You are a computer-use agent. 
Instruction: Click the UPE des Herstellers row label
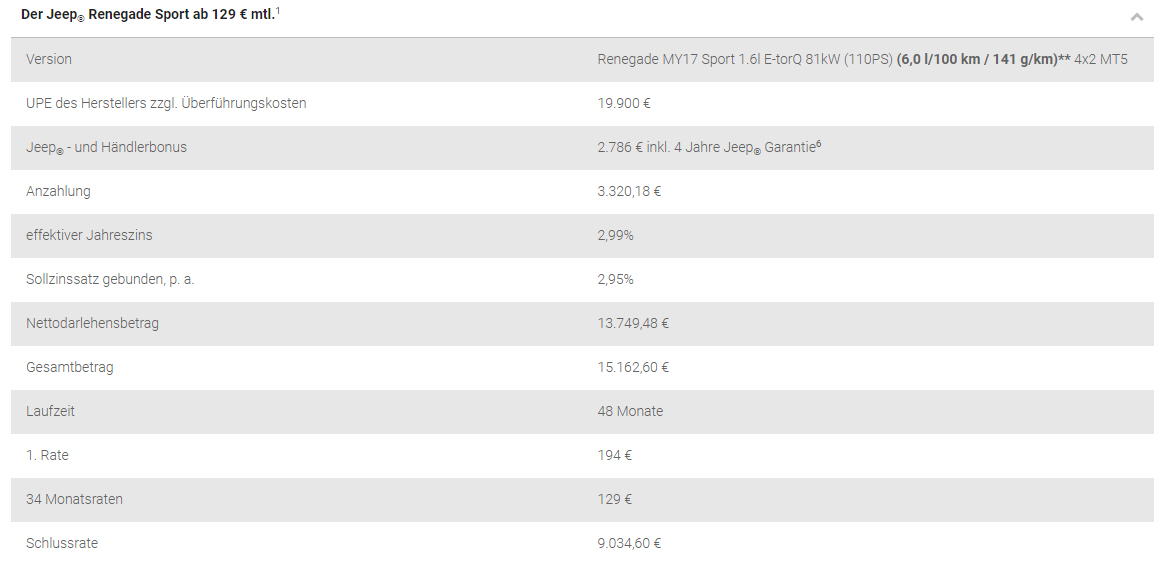click(x=166, y=103)
